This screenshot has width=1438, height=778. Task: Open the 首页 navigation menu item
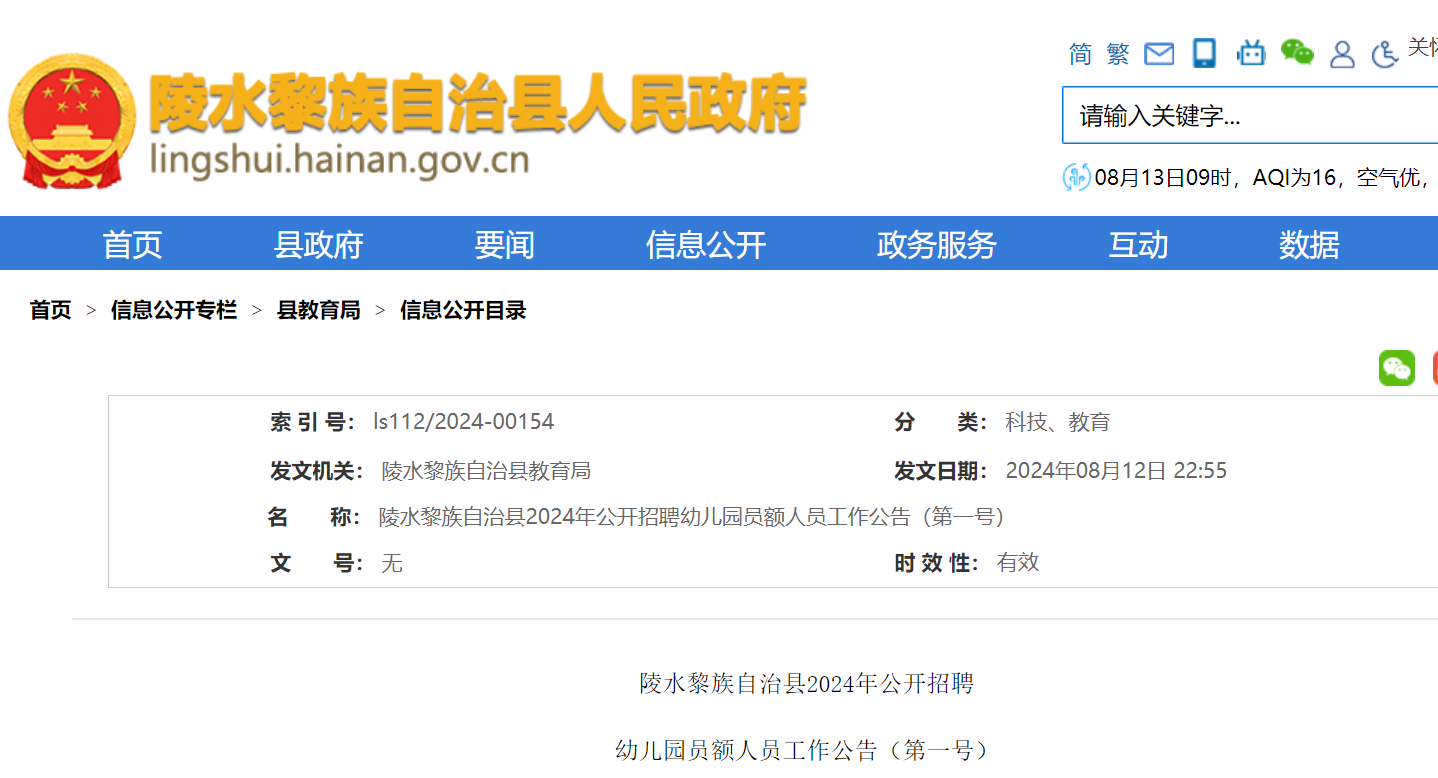(x=132, y=244)
